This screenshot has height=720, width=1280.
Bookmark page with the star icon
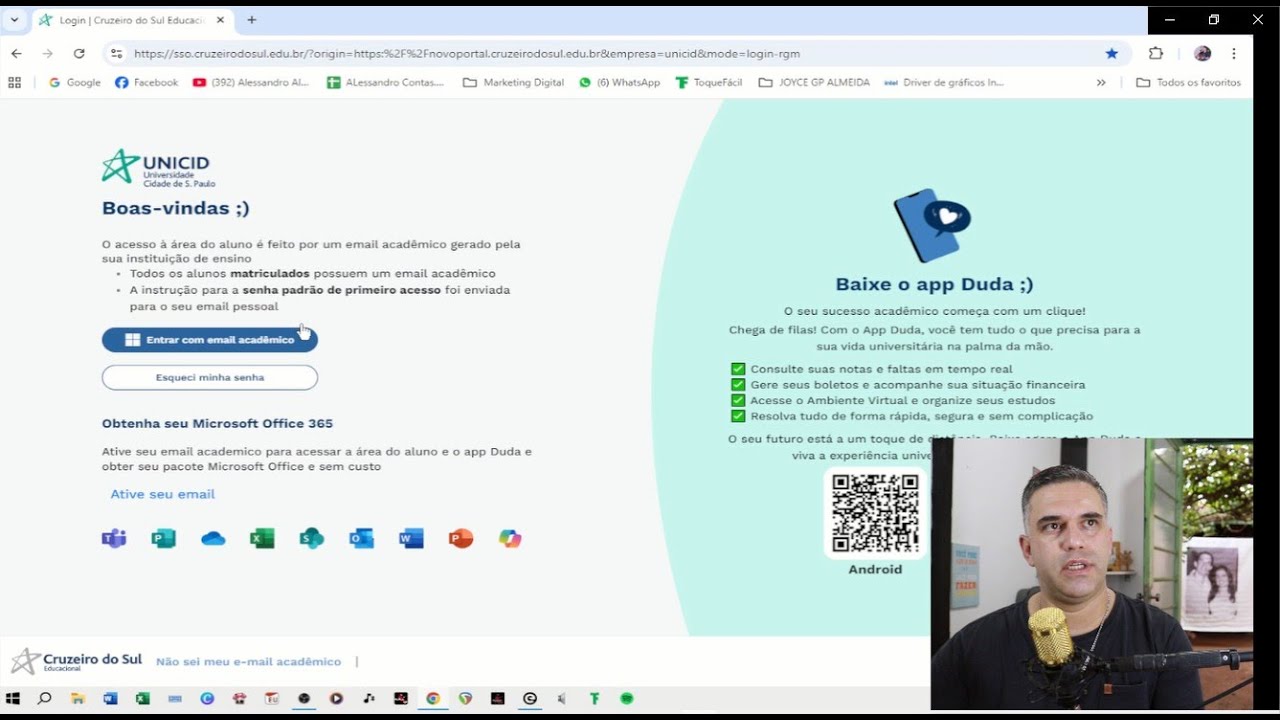(1112, 53)
